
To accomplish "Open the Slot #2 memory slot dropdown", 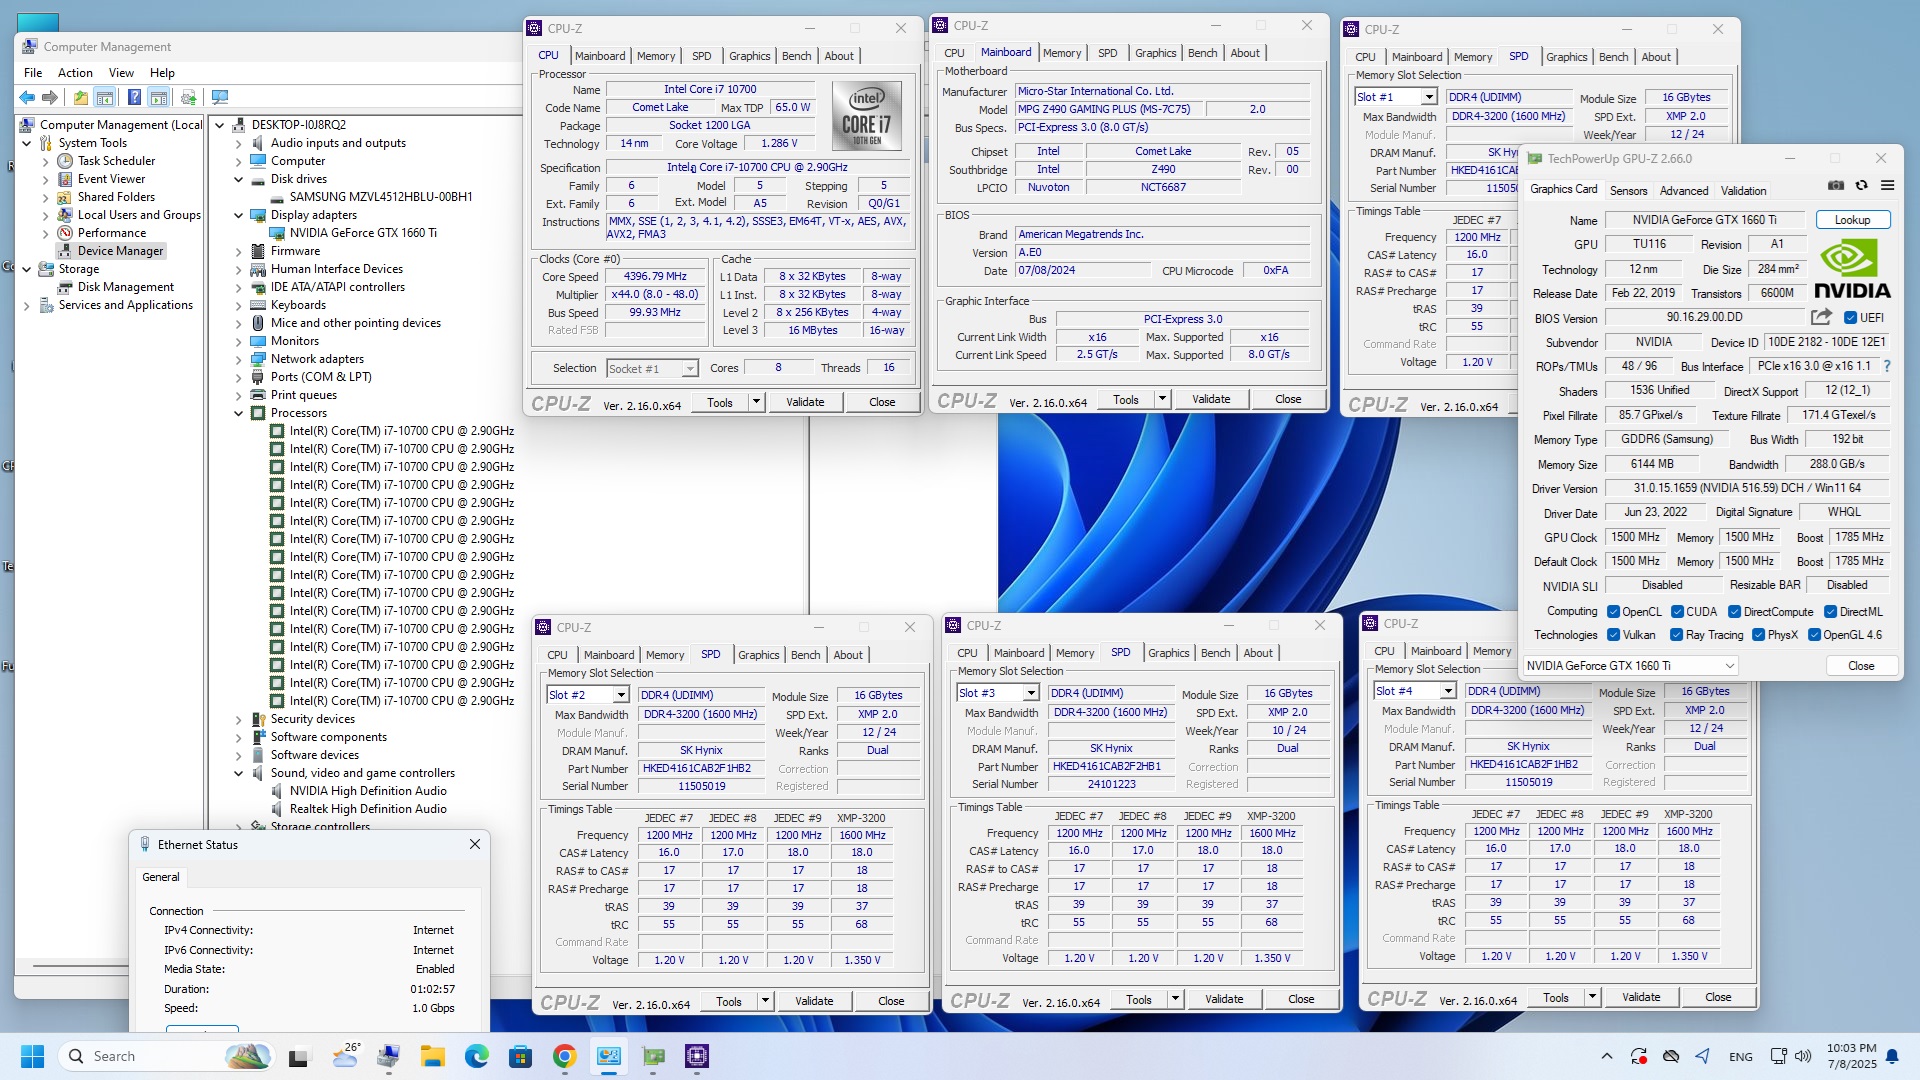I will [x=621, y=695].
